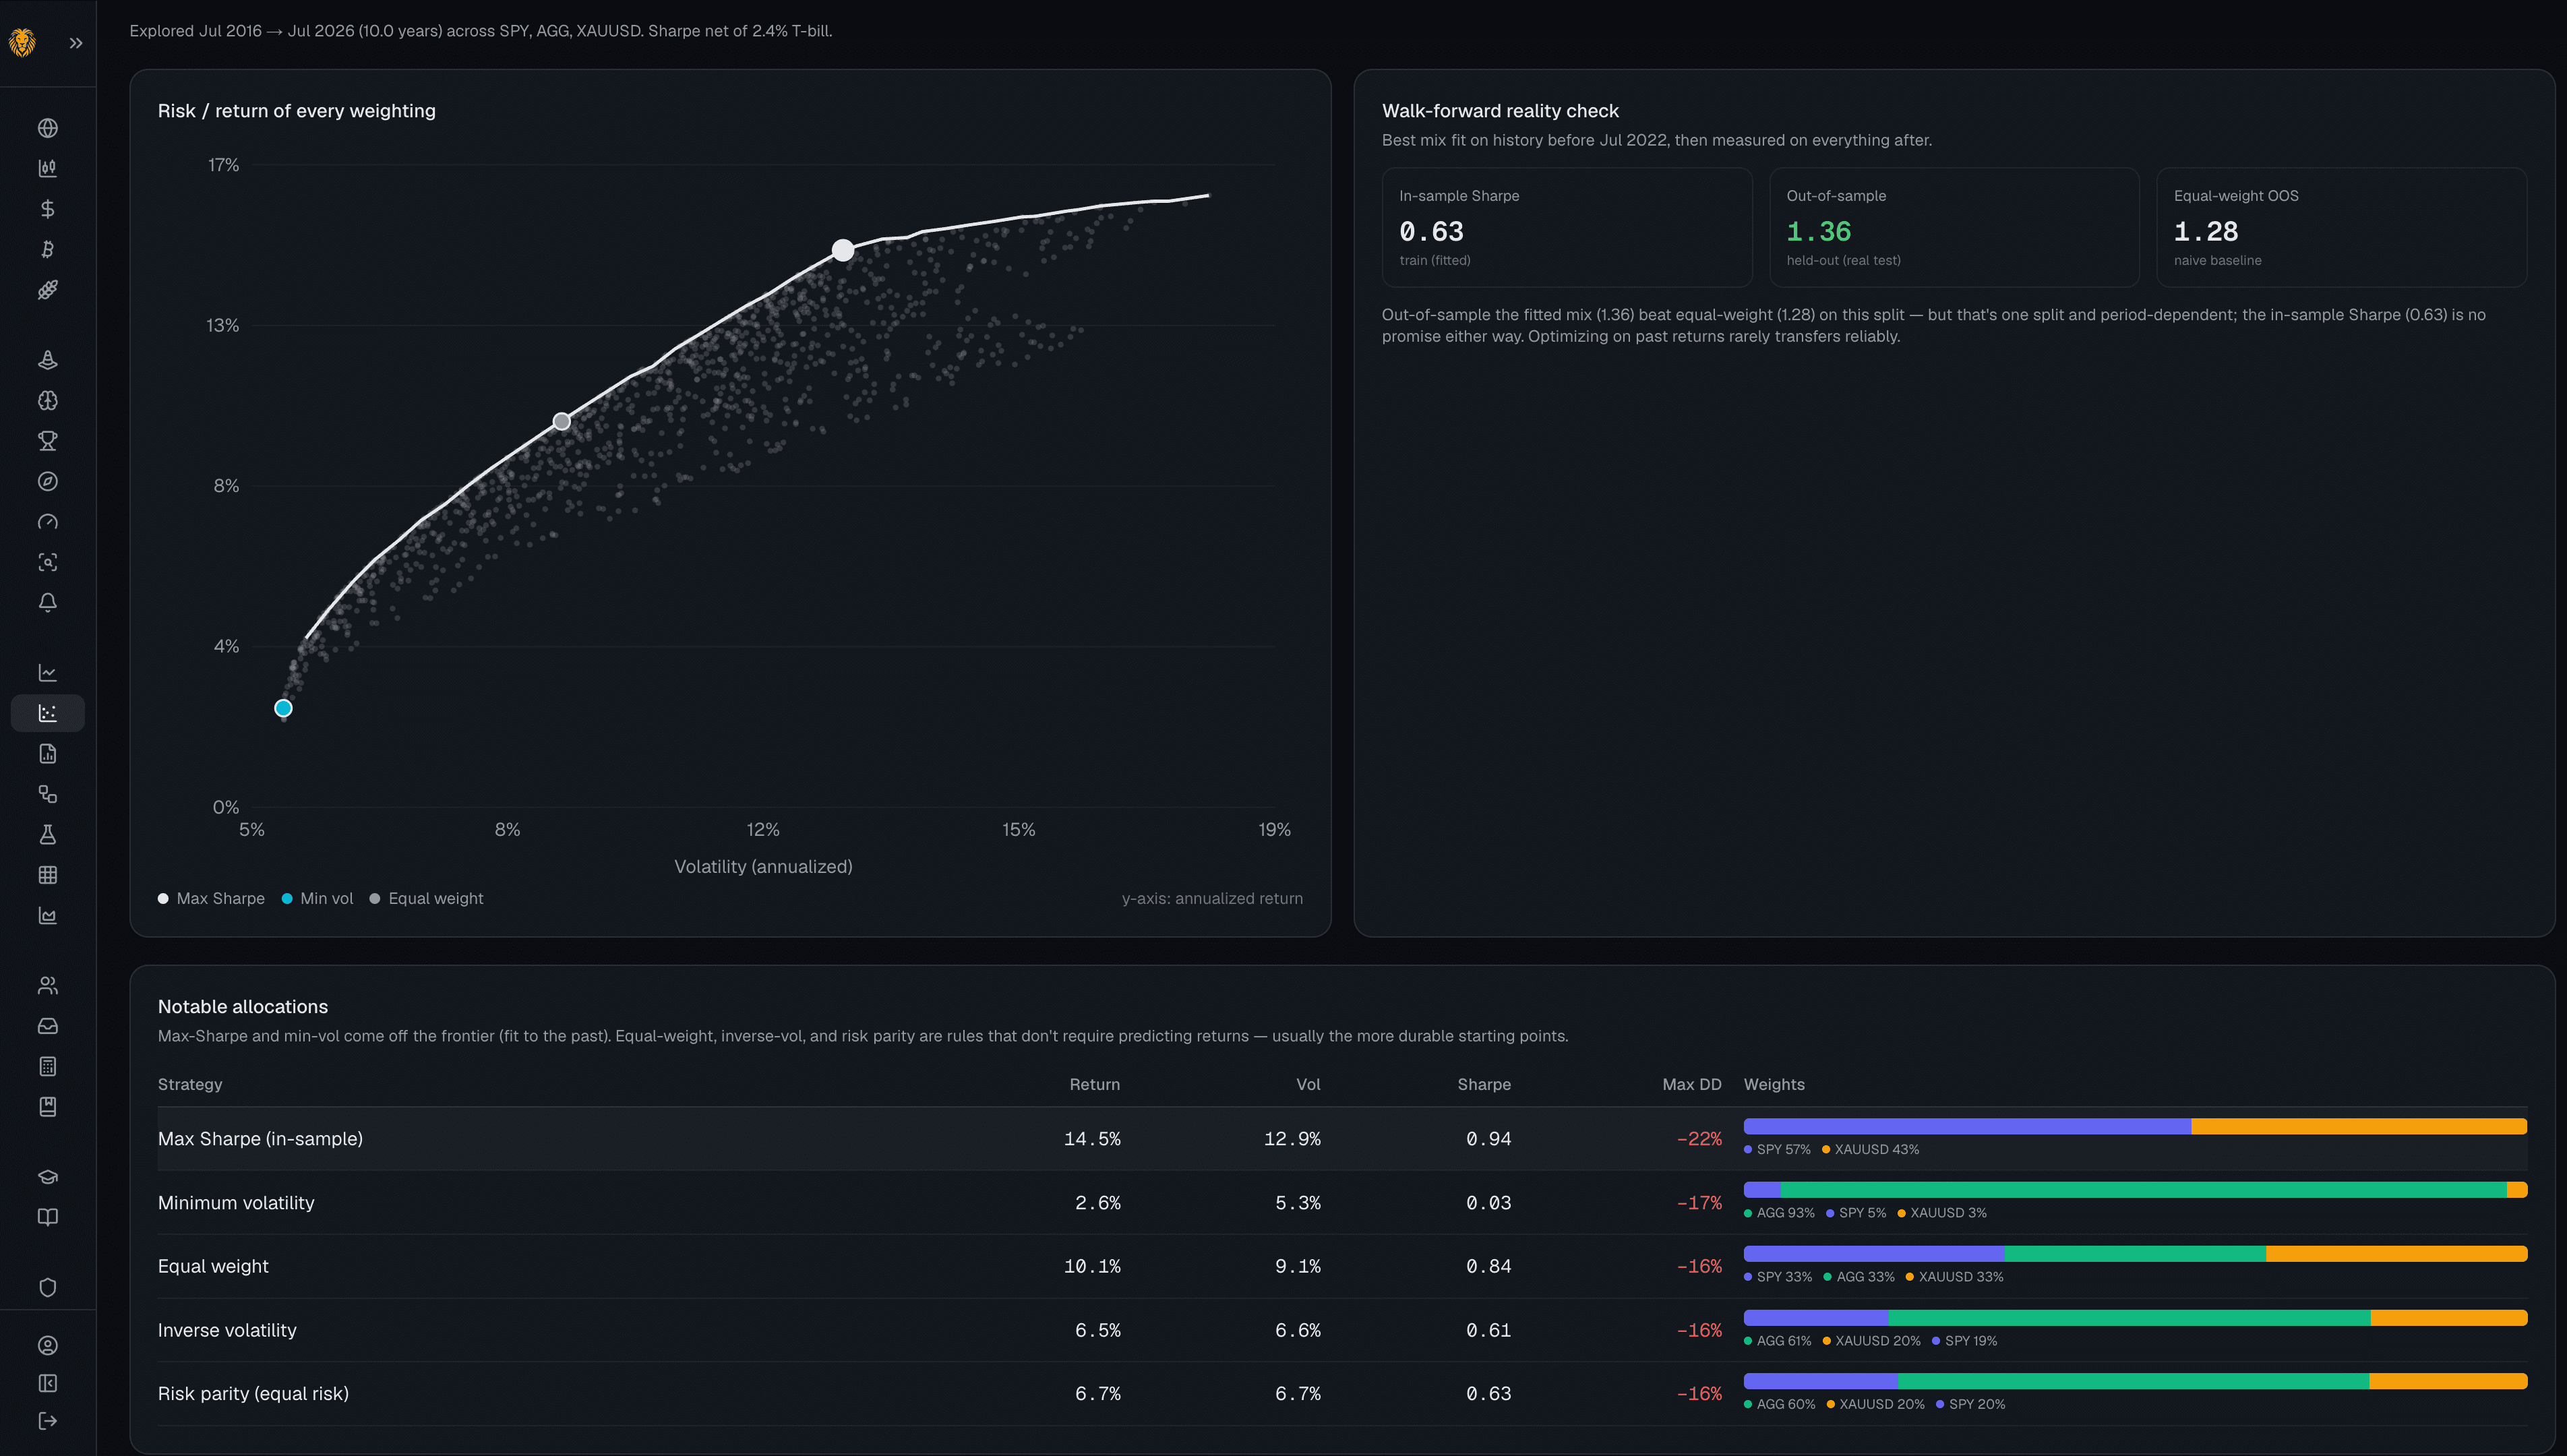Click the Strategy column header
The height and width of the screenshot is (1456, 2567).
[190, 1084]
